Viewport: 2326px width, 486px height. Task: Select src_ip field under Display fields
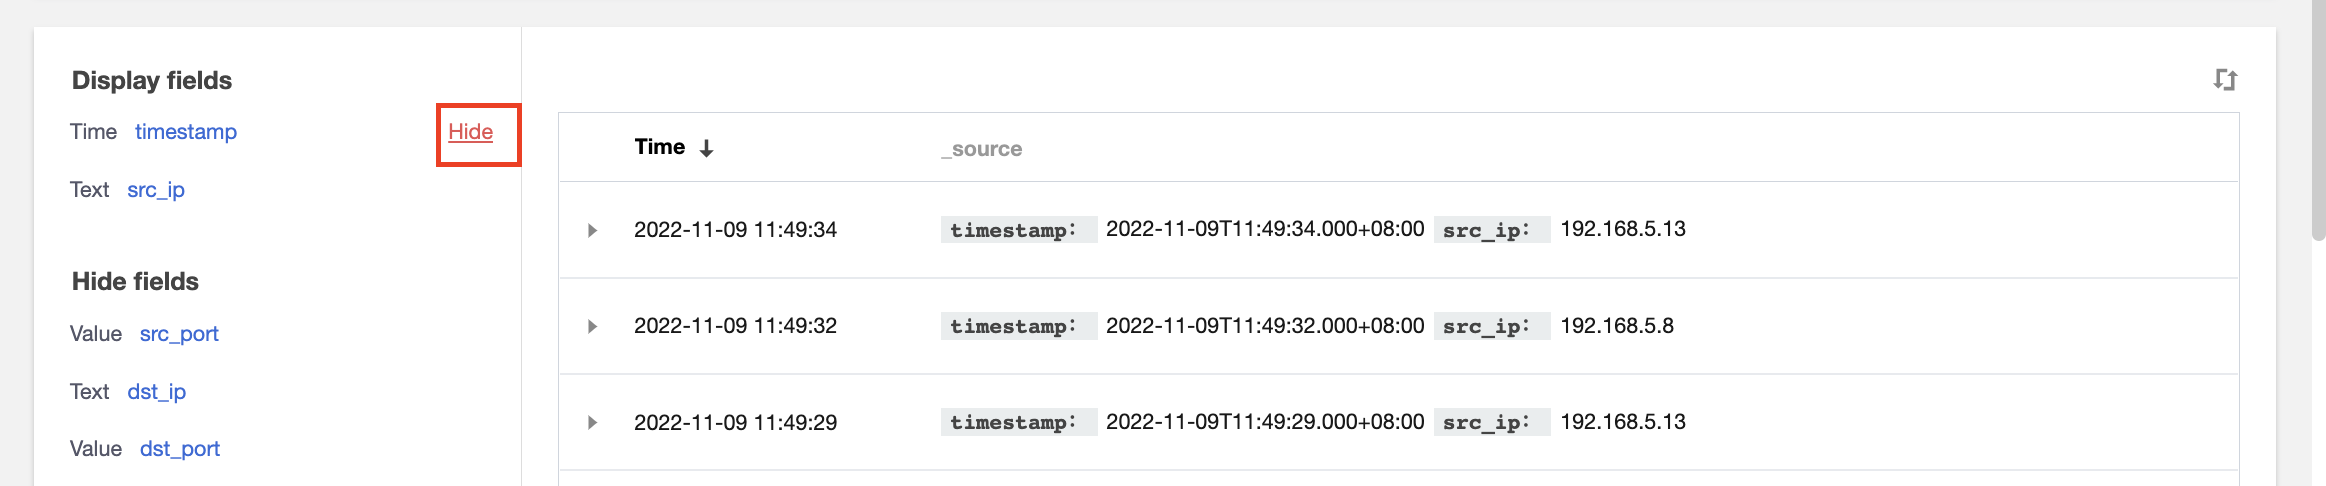(x=155, y=190)
